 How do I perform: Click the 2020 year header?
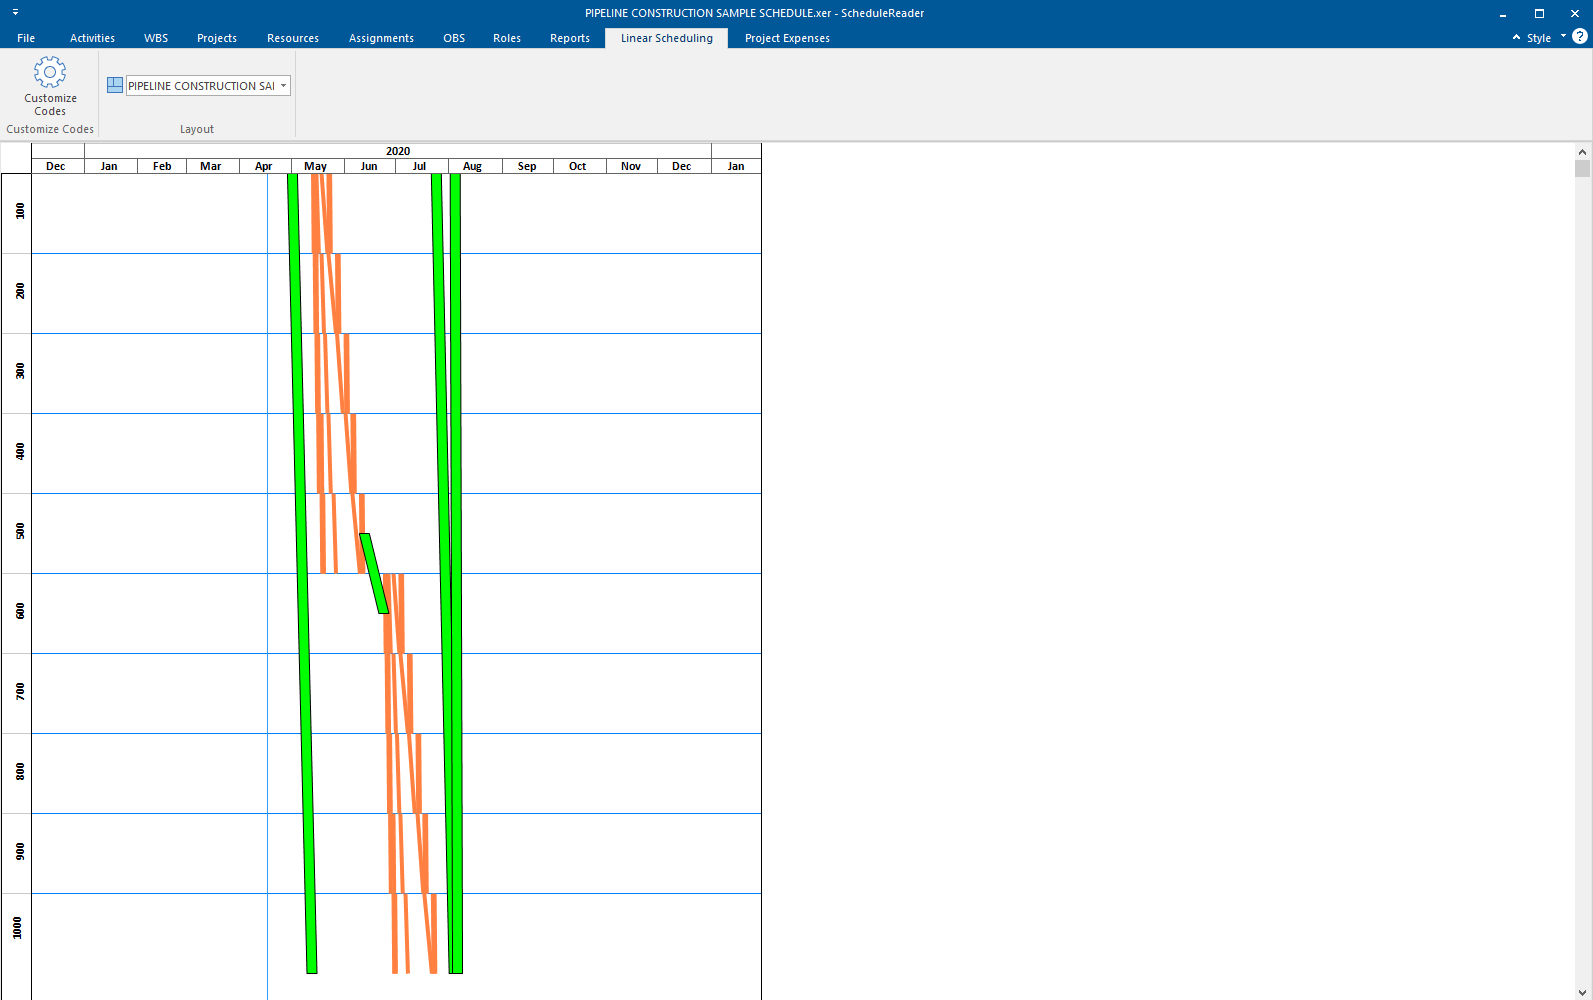[398, 151]
